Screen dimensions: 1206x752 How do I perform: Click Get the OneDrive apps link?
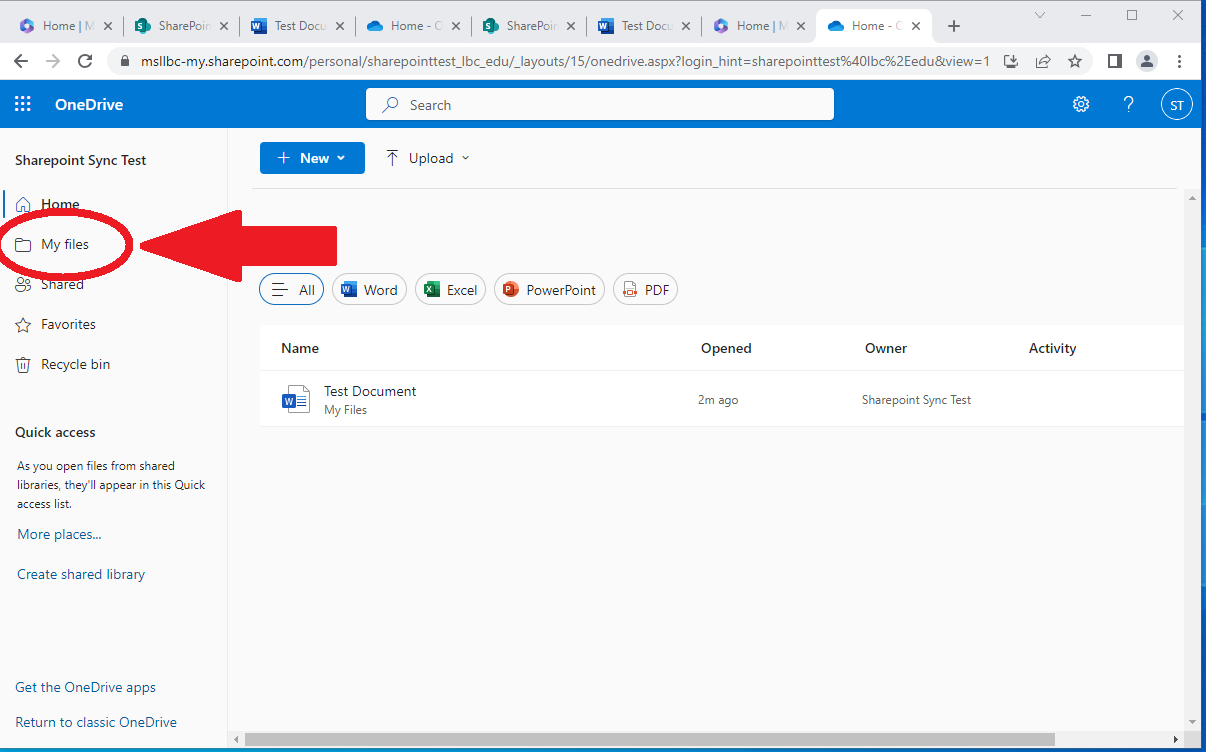coord(85,687)
